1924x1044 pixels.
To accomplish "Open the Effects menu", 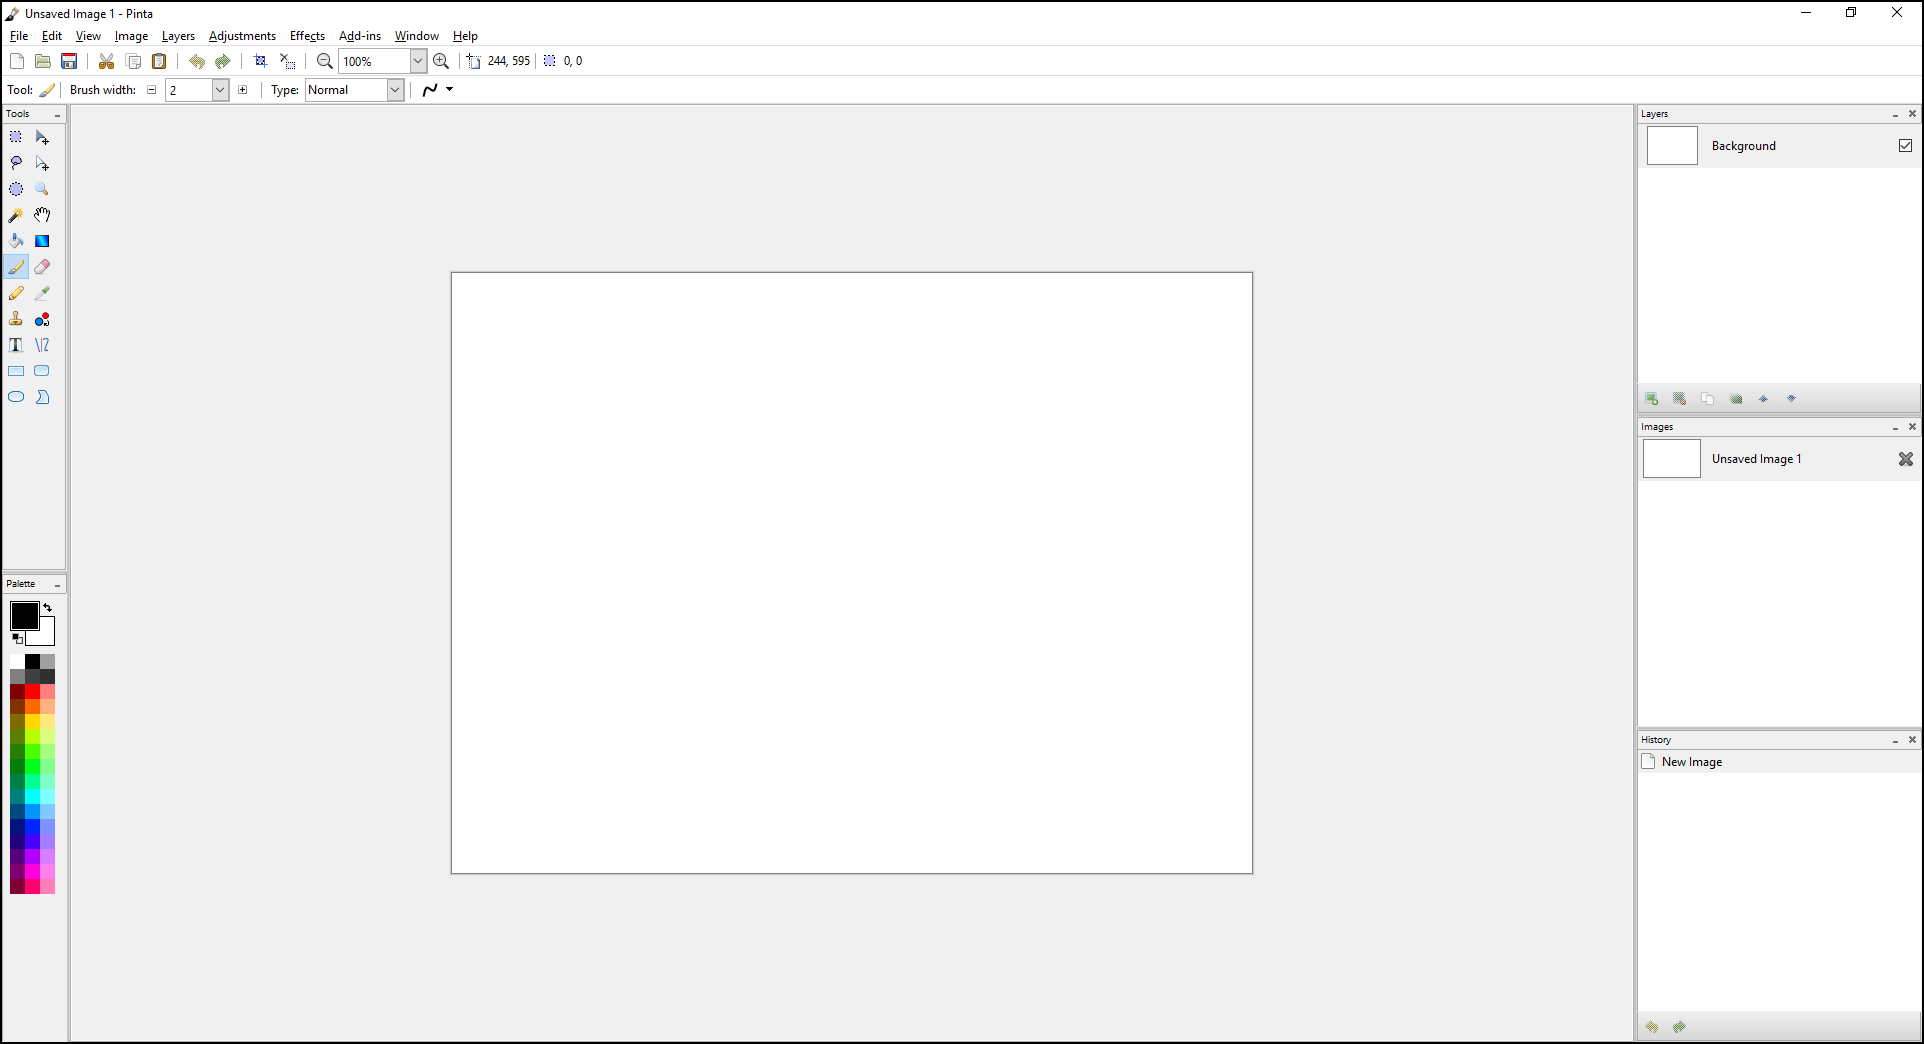I will tap(306, 36).
